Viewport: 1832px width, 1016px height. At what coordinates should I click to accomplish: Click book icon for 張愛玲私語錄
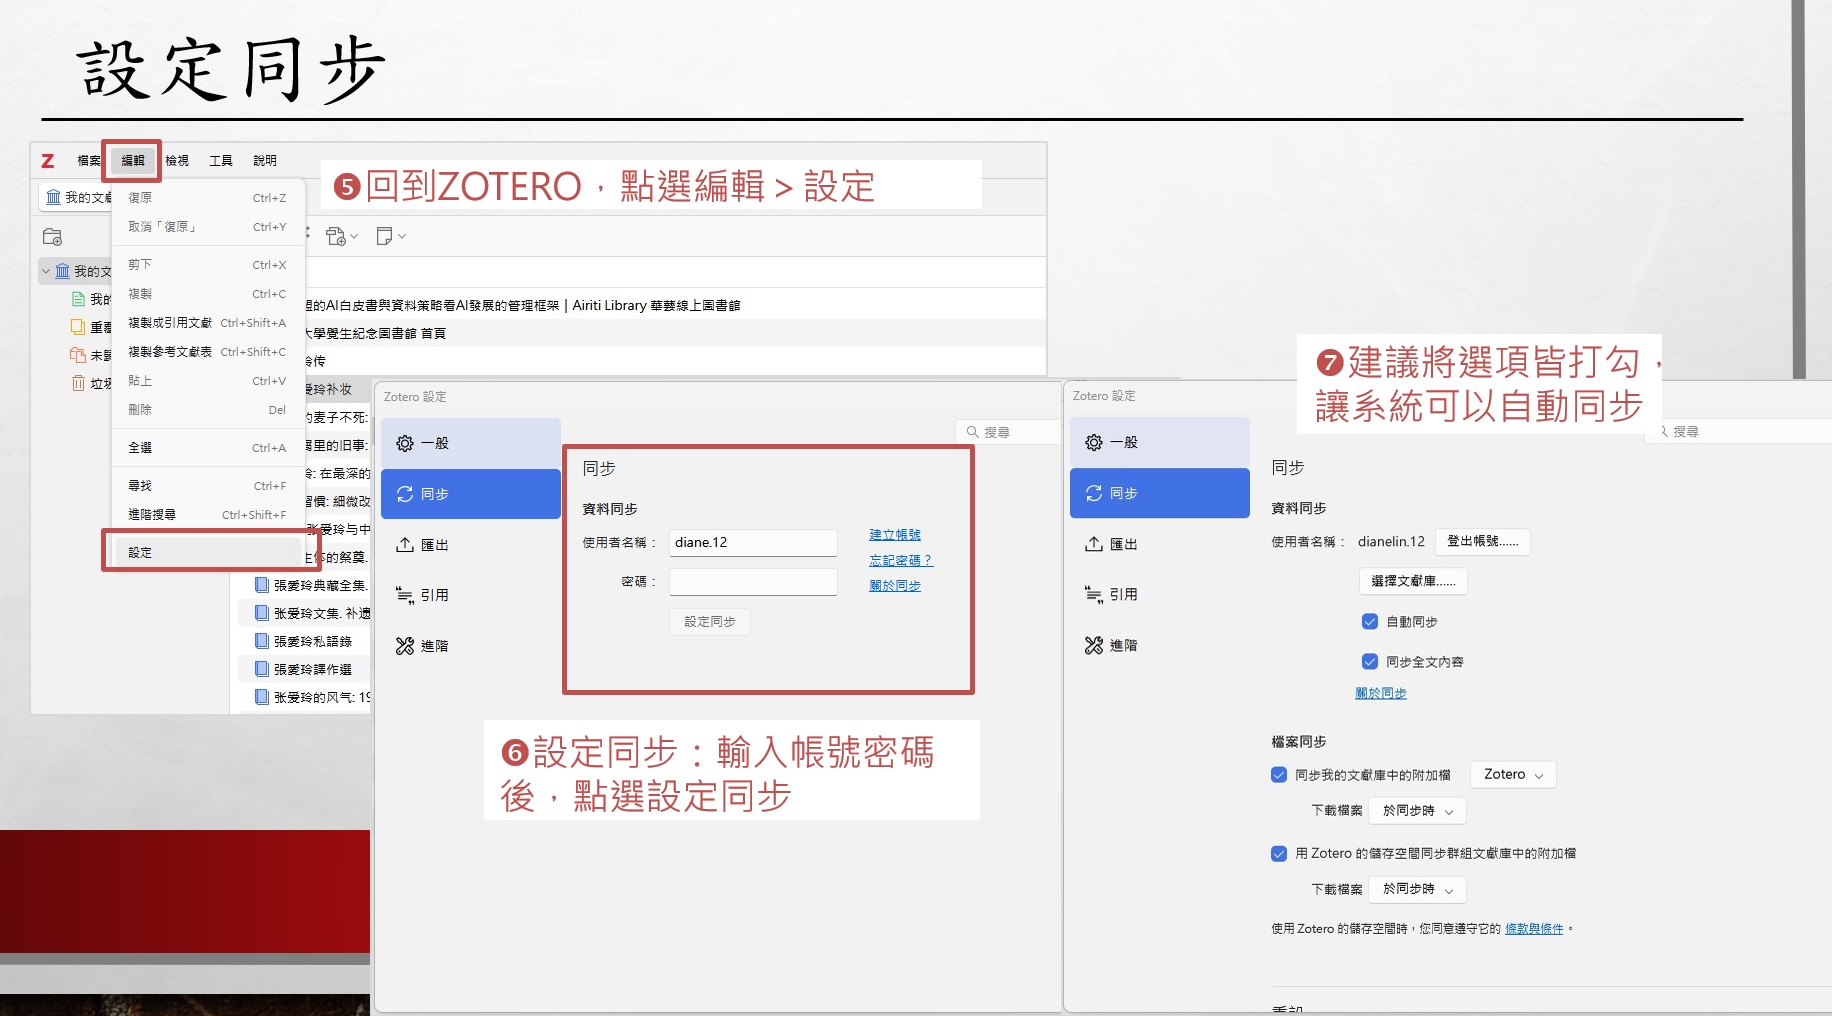coord(262,641)
